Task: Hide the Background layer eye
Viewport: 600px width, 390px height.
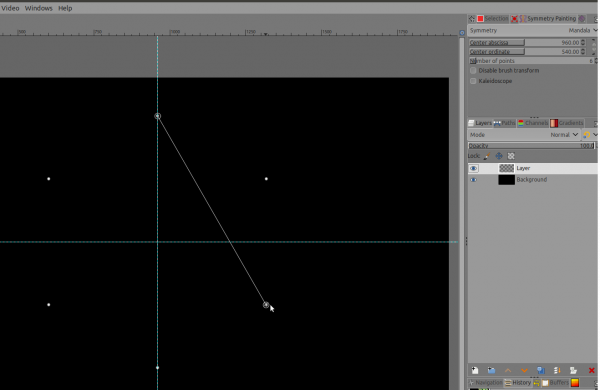Action: [474, 180]
